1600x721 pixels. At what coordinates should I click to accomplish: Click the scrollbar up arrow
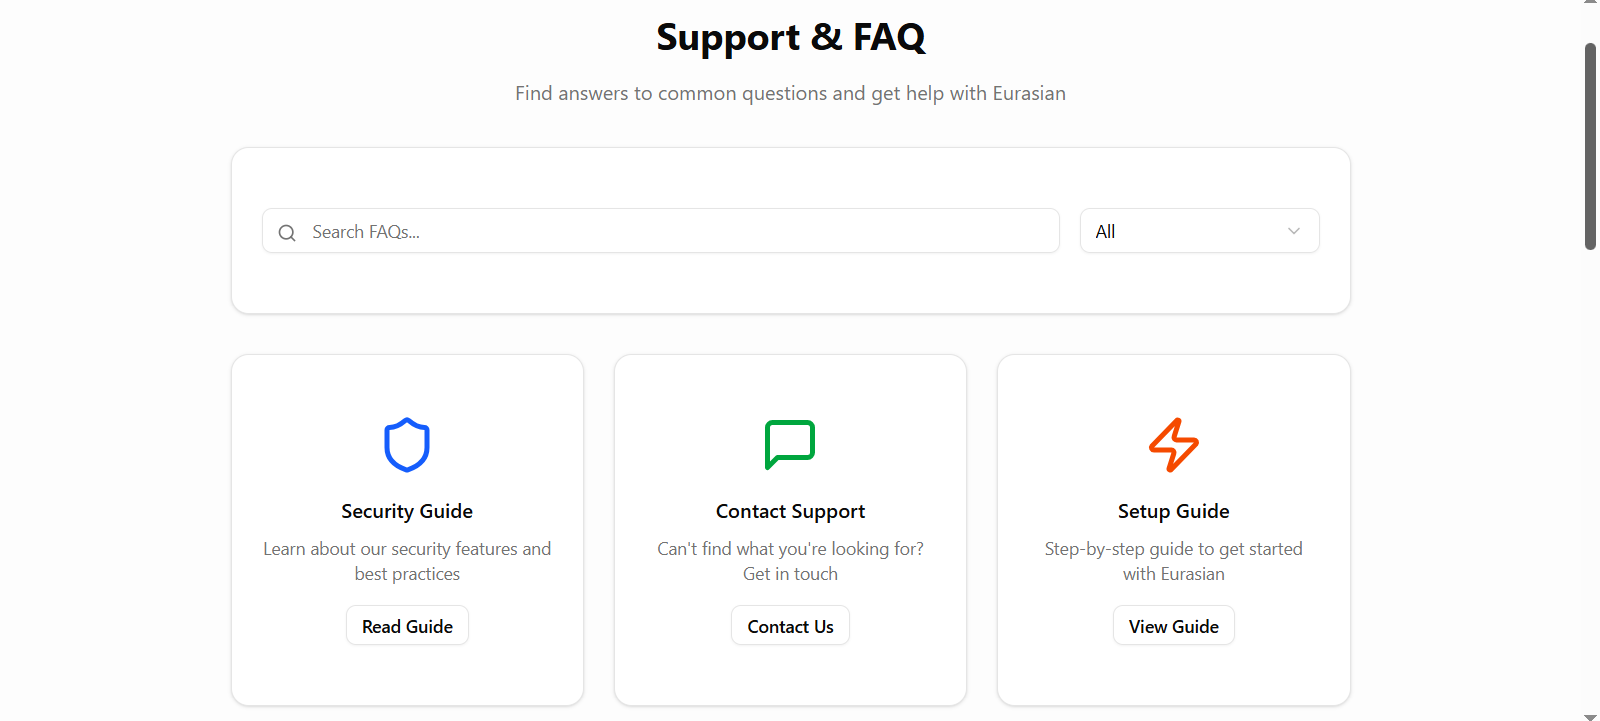point(1590,4)
